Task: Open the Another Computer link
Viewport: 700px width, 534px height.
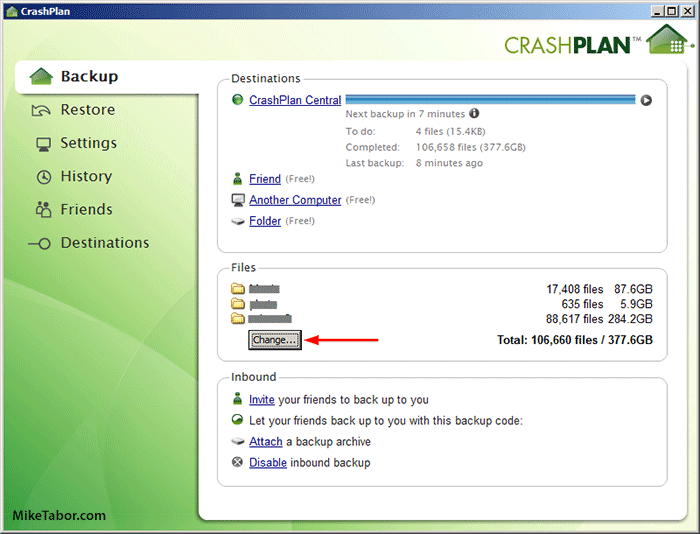Action: pos(295,200)
